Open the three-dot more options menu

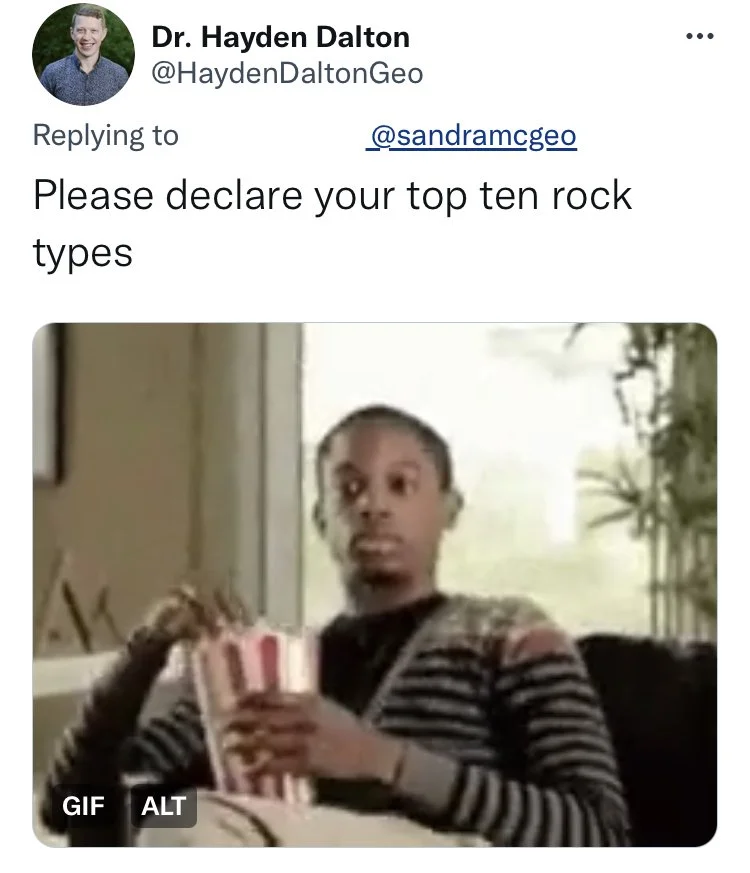pos(700,37)
